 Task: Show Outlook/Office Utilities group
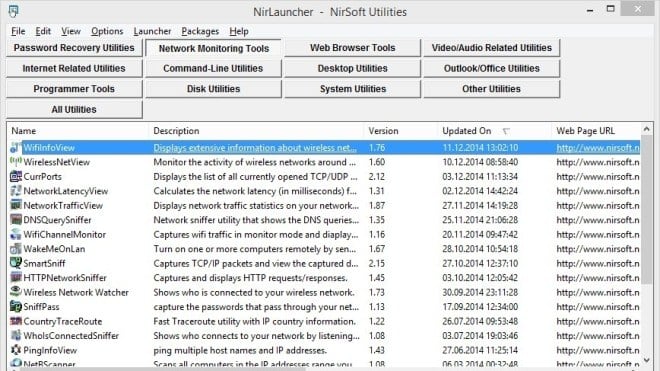tap(491, 68)
